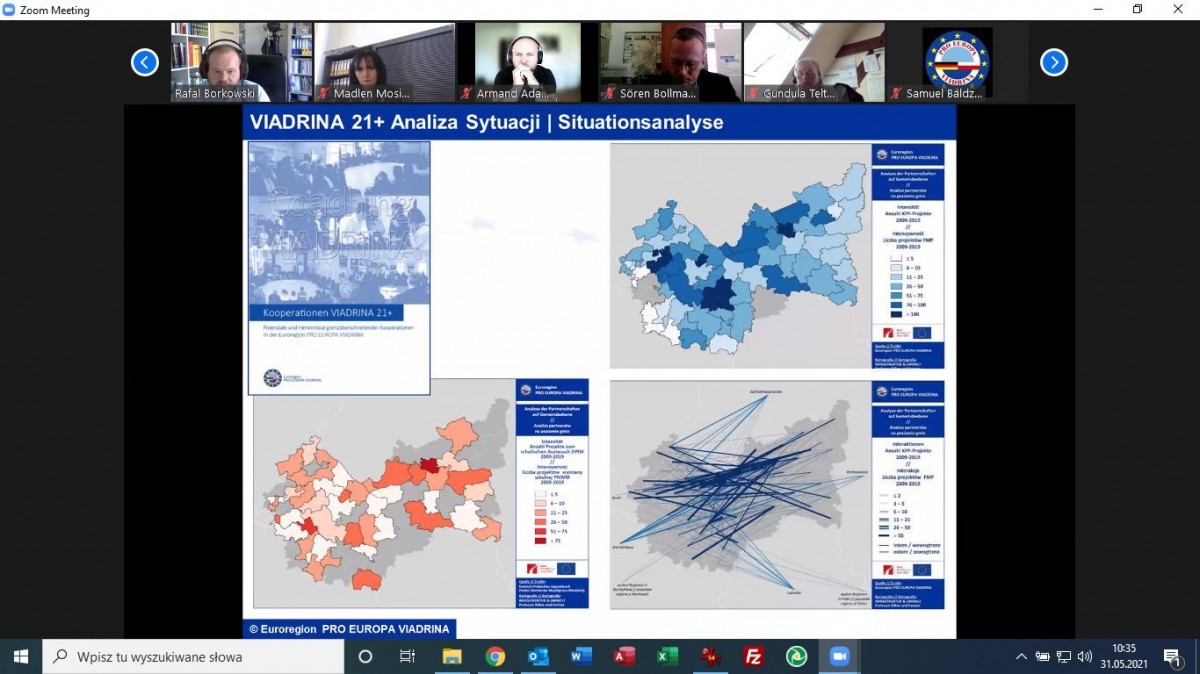Click Samuel Baldz's muted microphone icon
The image size is (1200, 674).
(x=896, y=93)
